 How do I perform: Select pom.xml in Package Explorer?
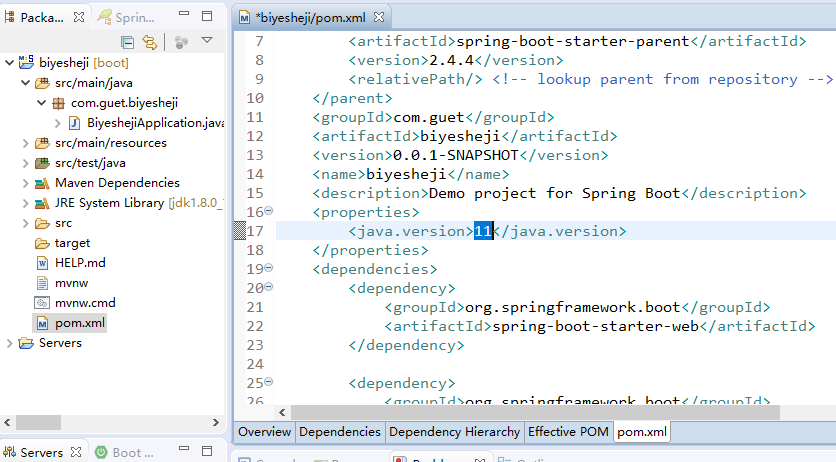[70, 323]
